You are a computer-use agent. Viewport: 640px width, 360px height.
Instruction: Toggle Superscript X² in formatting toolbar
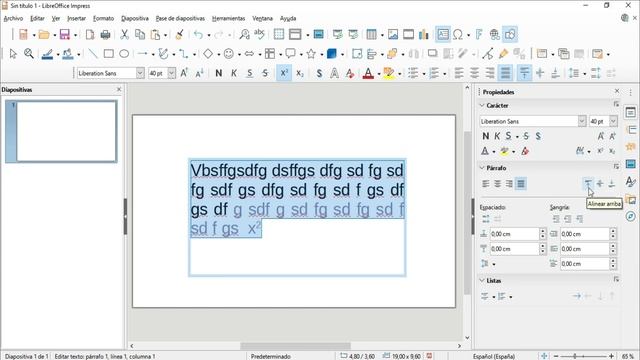tap(284, 73)
